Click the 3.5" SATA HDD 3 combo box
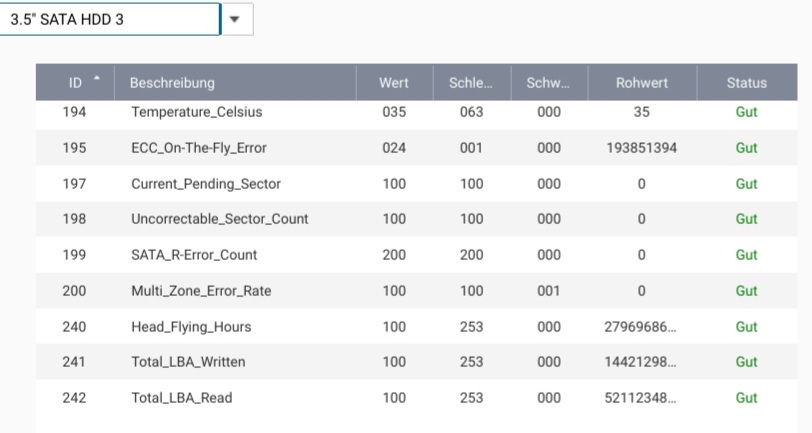812x433 pixels. click(x=108, y=19)
